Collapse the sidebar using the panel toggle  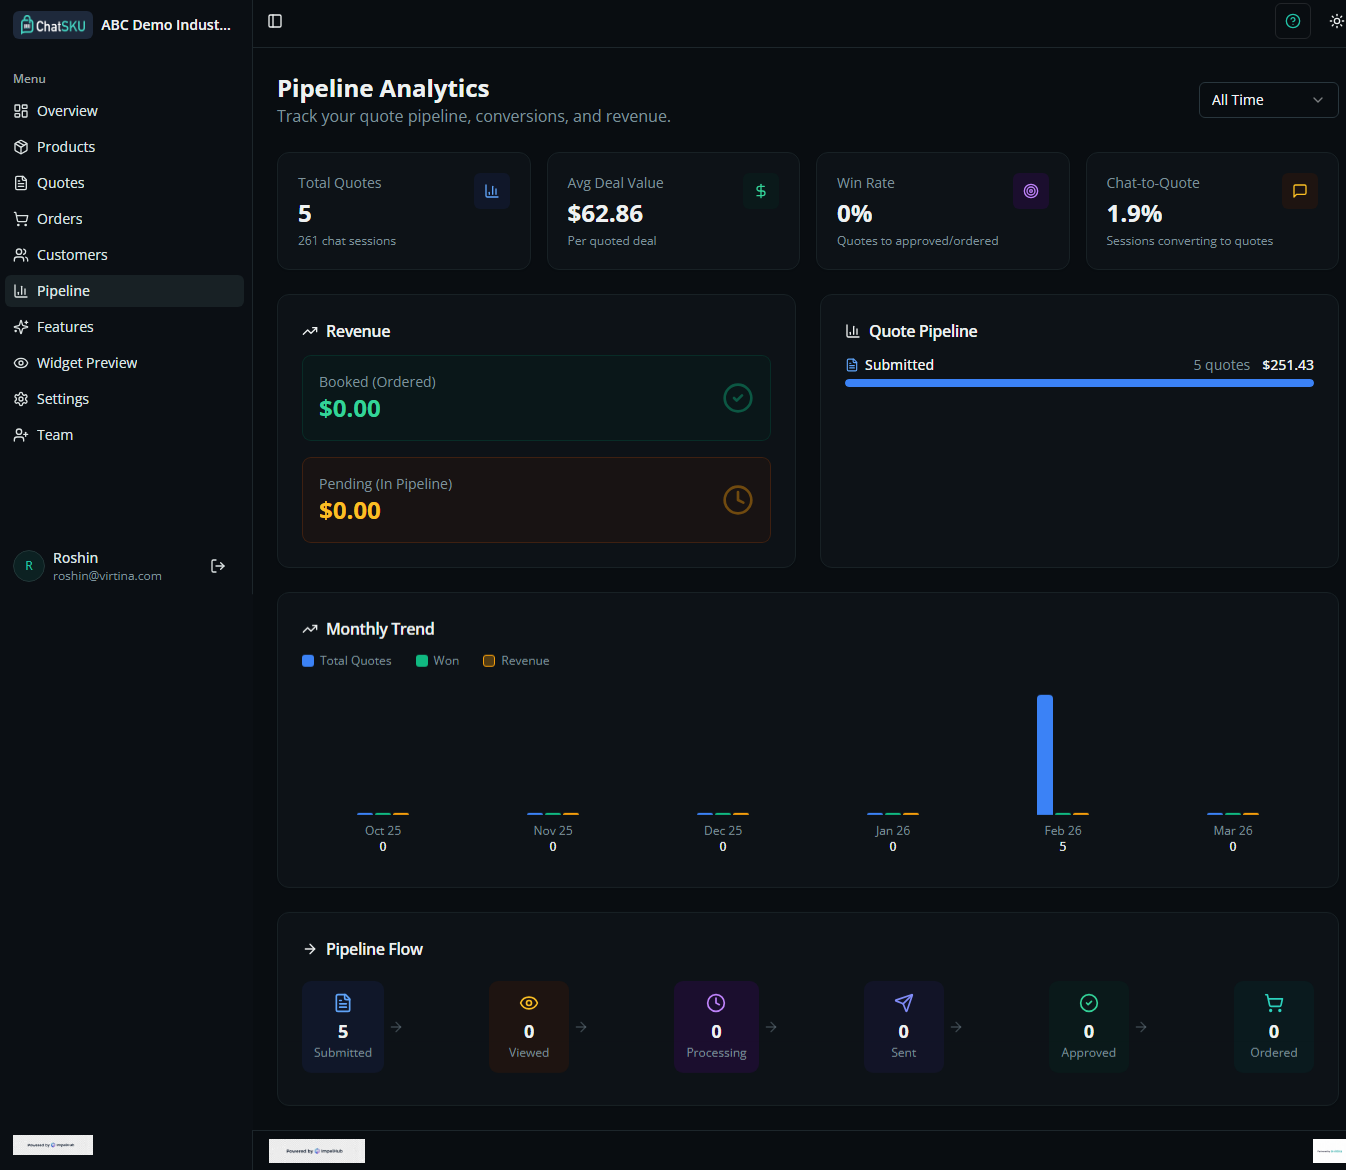(275, 20)
